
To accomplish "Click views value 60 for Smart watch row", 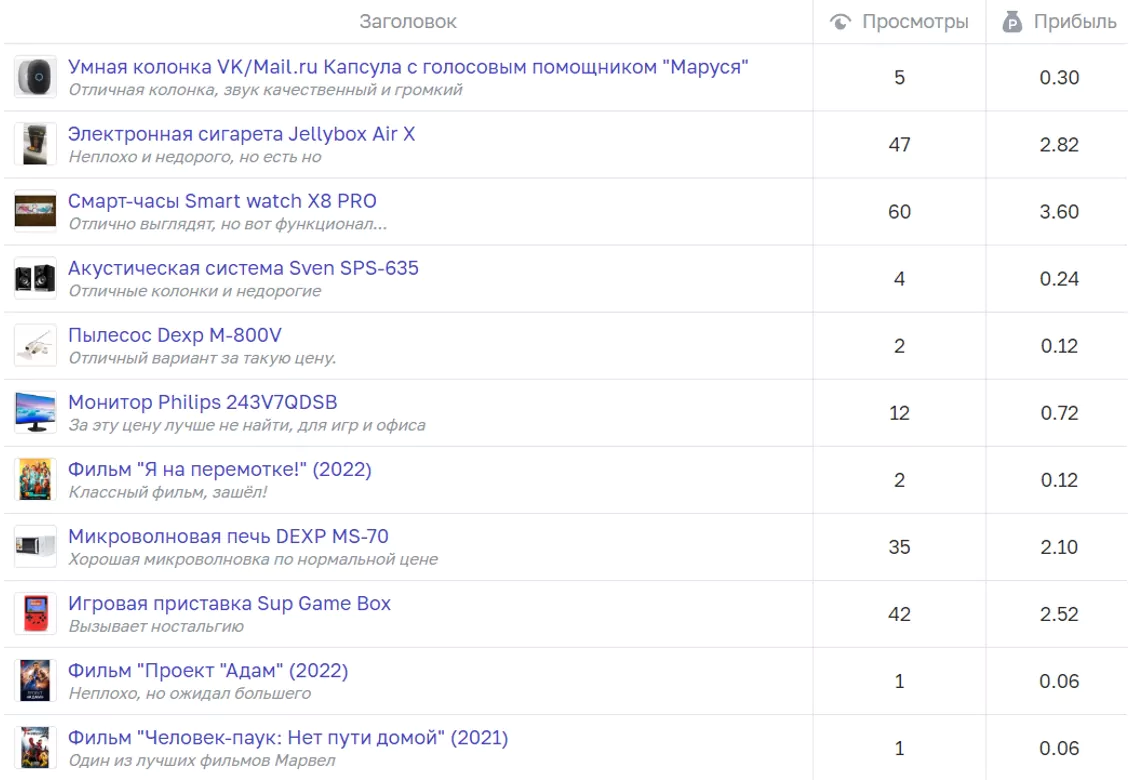I will click(899, 211).
